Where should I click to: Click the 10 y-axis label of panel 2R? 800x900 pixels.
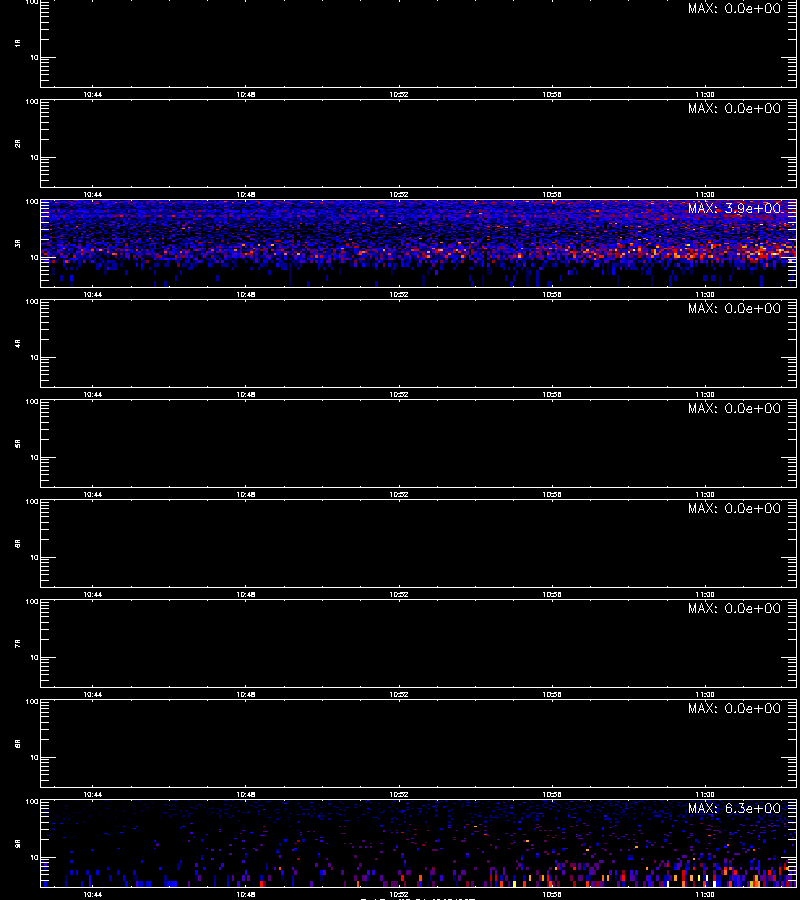click(34, 157)
